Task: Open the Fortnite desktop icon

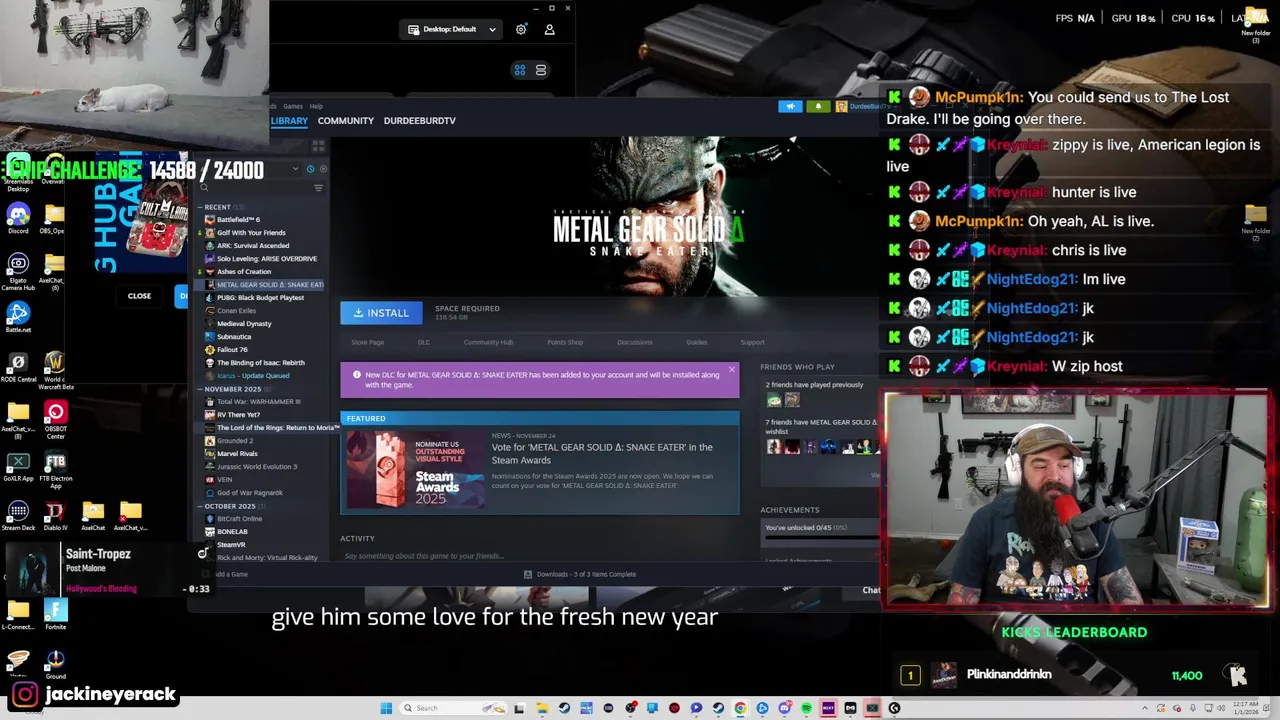Action: [x=55, y=614]
